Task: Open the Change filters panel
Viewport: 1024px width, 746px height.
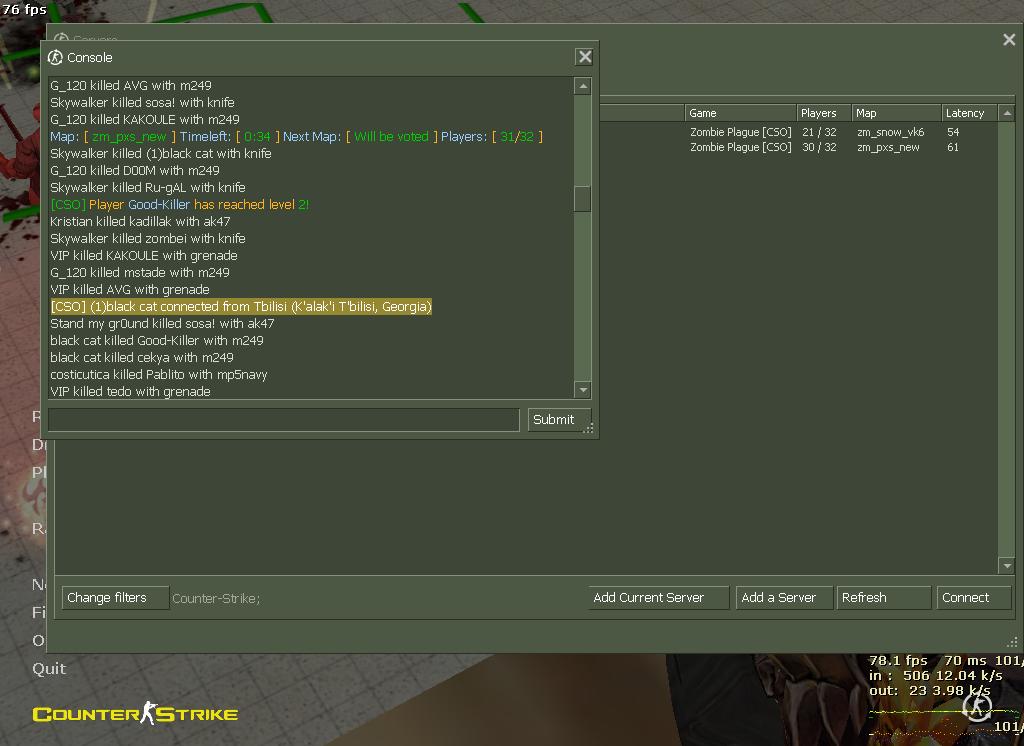Action: 106,598
